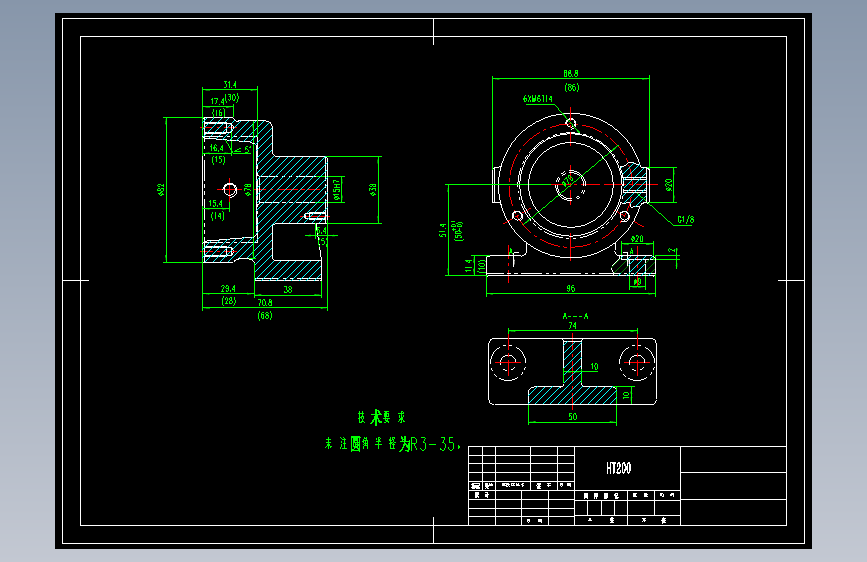Pick the top screw hole in front view
This screenshot has width=867, height=562.
click(x=571, y=123)
